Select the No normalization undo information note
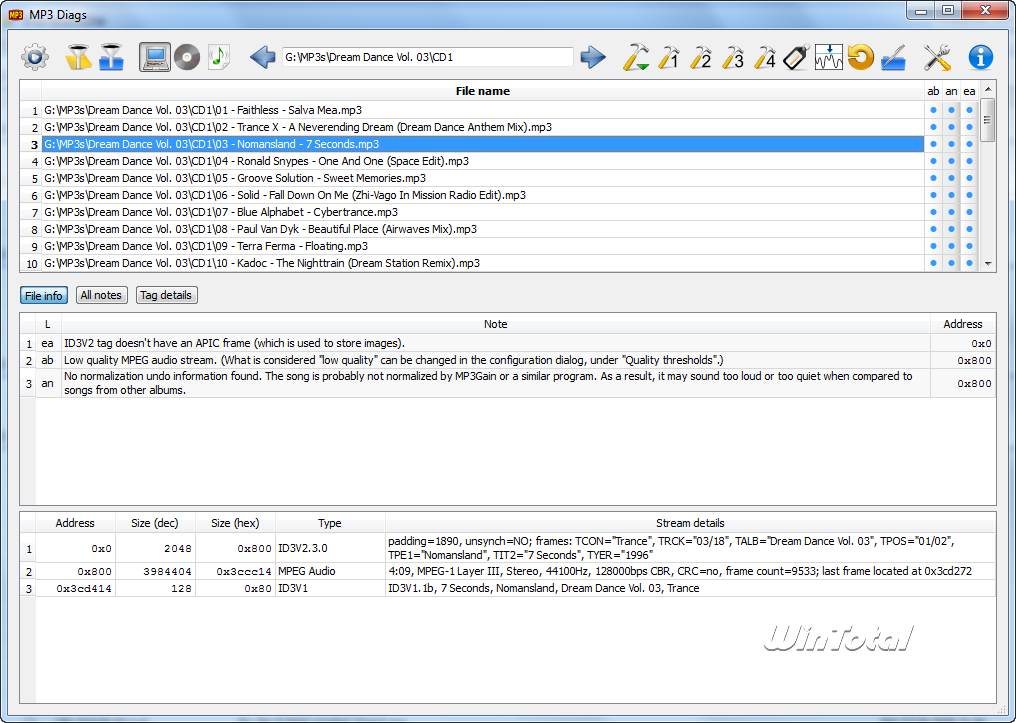This screenshot has height=723, width=1016. click(496, 383)
